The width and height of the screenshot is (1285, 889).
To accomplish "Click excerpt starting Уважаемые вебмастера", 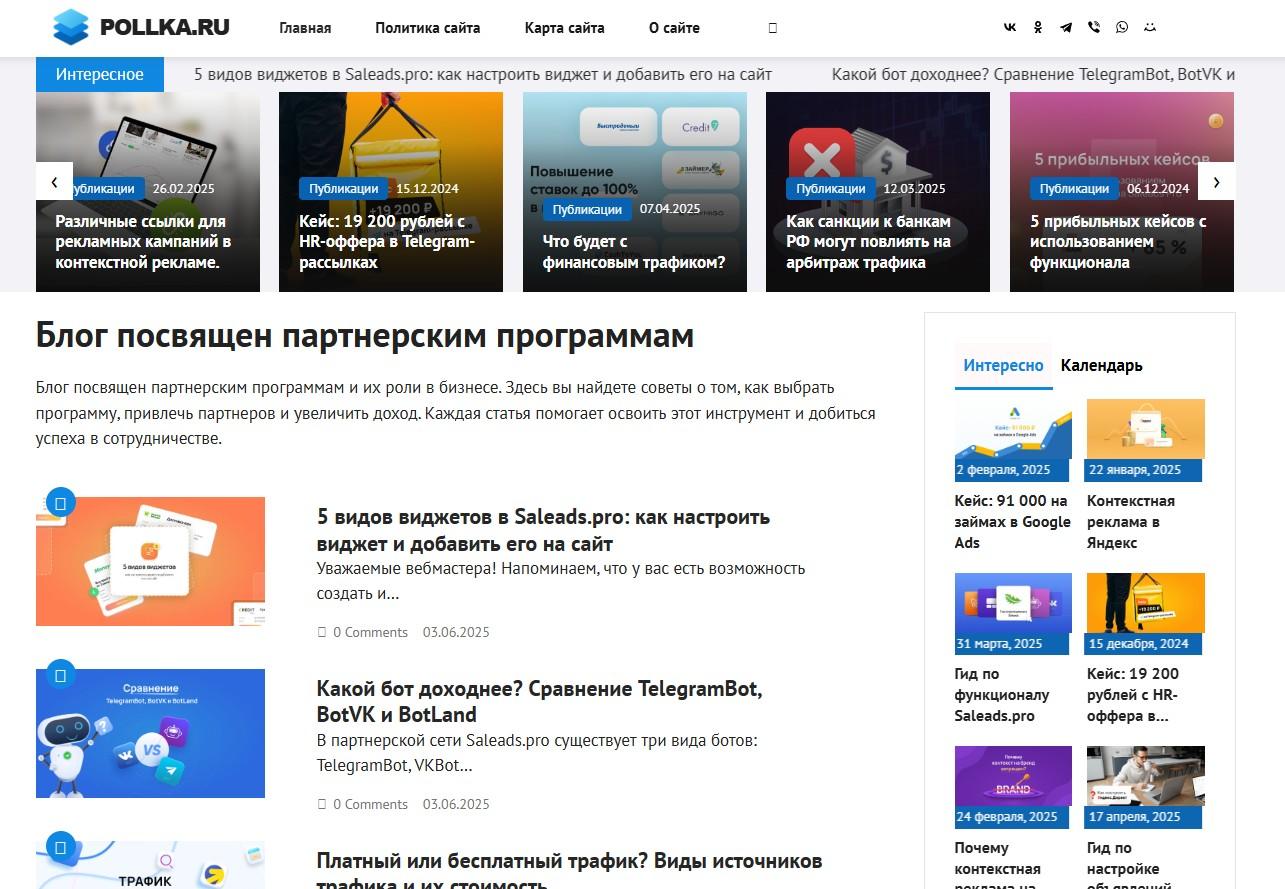I will tap(561, 581).
